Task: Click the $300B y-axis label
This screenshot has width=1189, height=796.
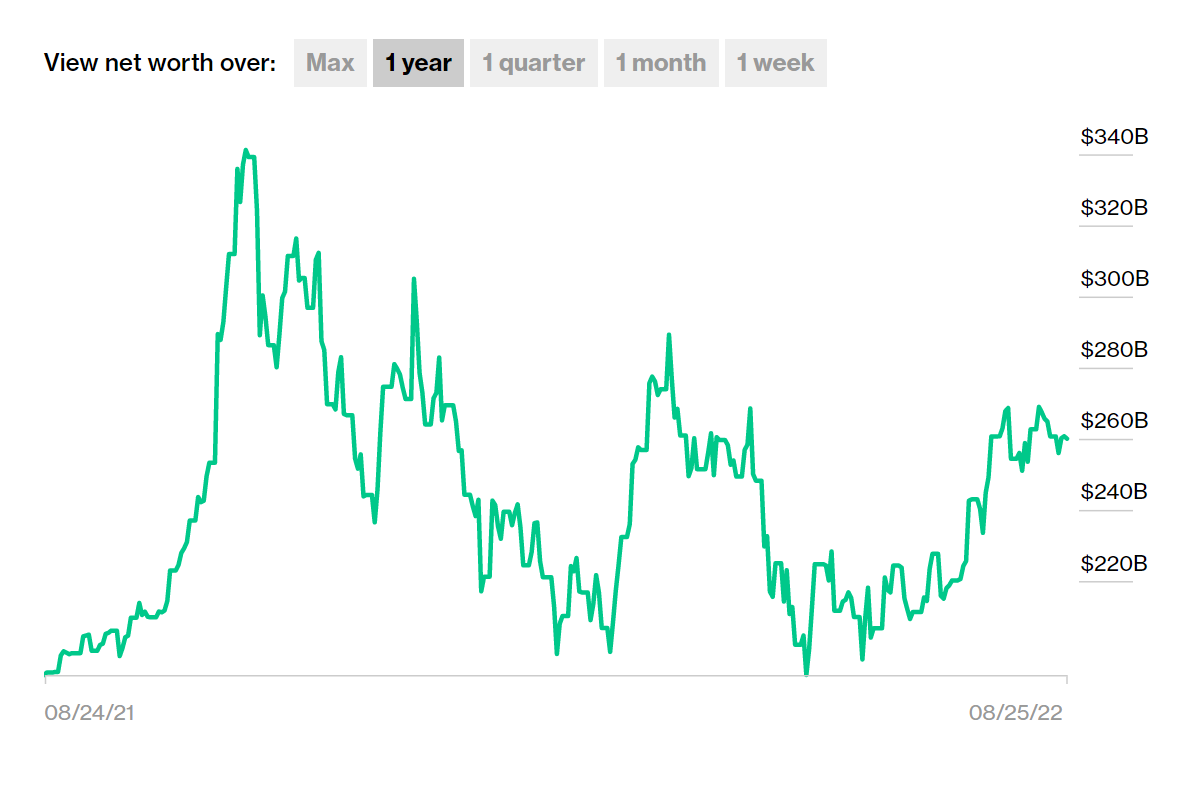Action: tap(1114, 279)
